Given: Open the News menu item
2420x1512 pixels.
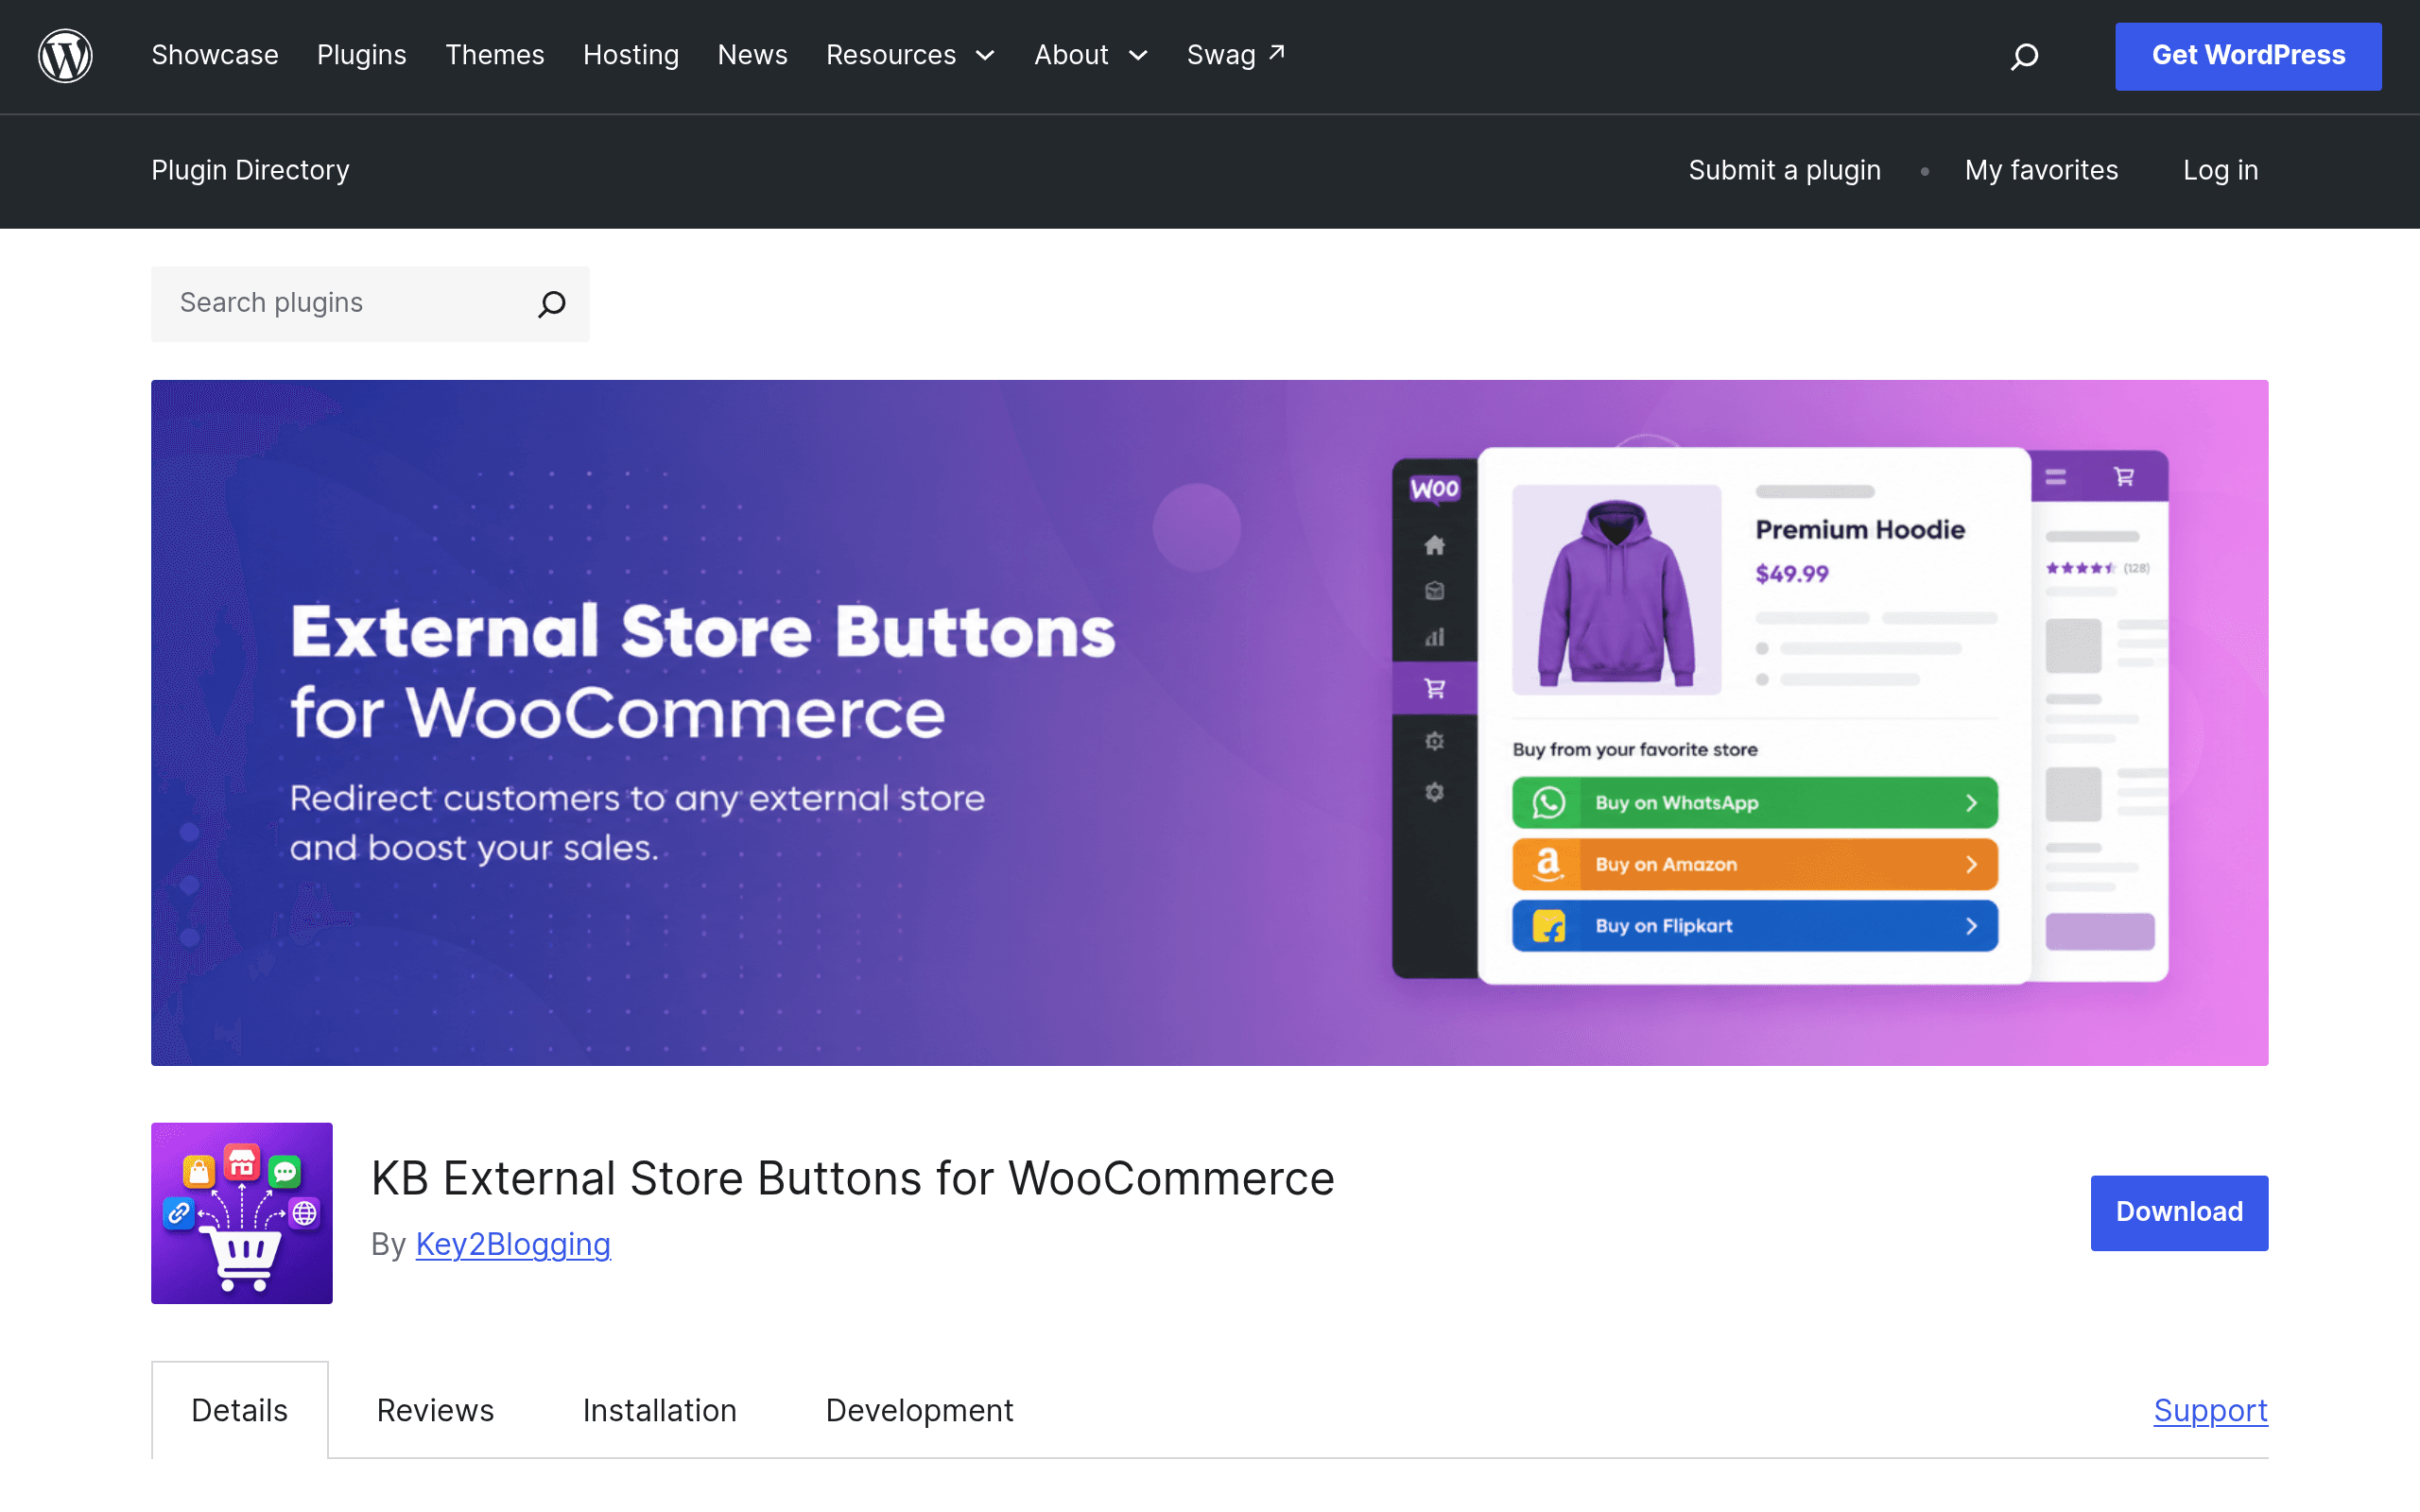Looking at the screenshot, I should point(753,55).
